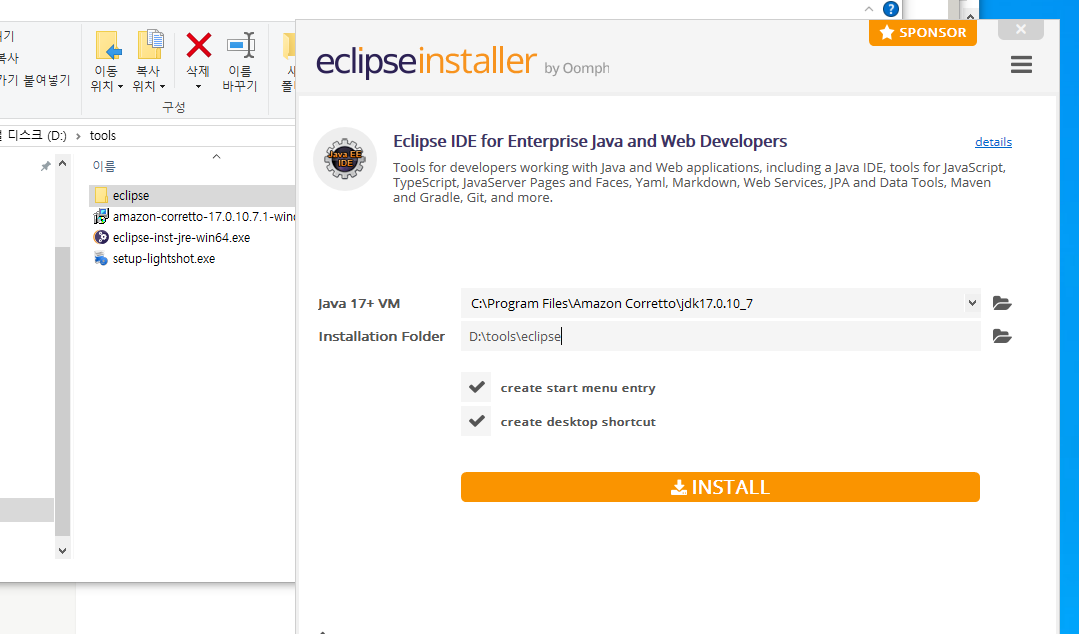Collapse the Explorer ribbon with the chevron
The image size is (1079, 634).
869,9
